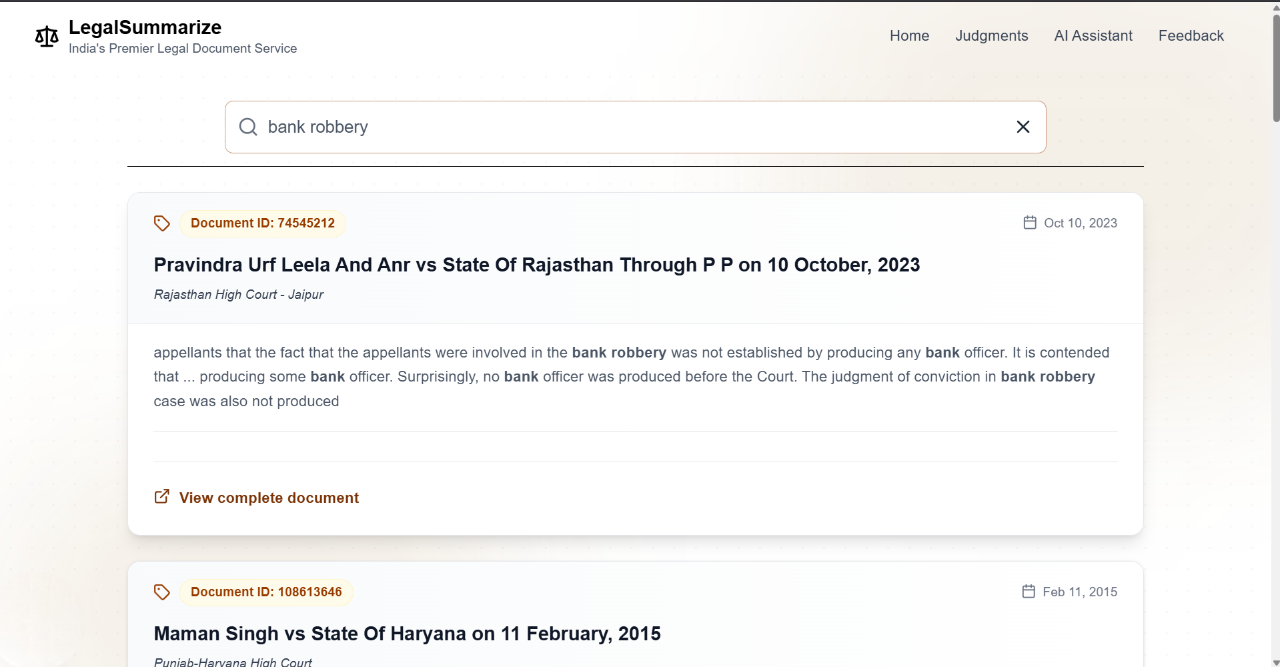The image size is (1280, 667).
Task: Open the AI Assistant page
Action: (x=1093, y=36)
